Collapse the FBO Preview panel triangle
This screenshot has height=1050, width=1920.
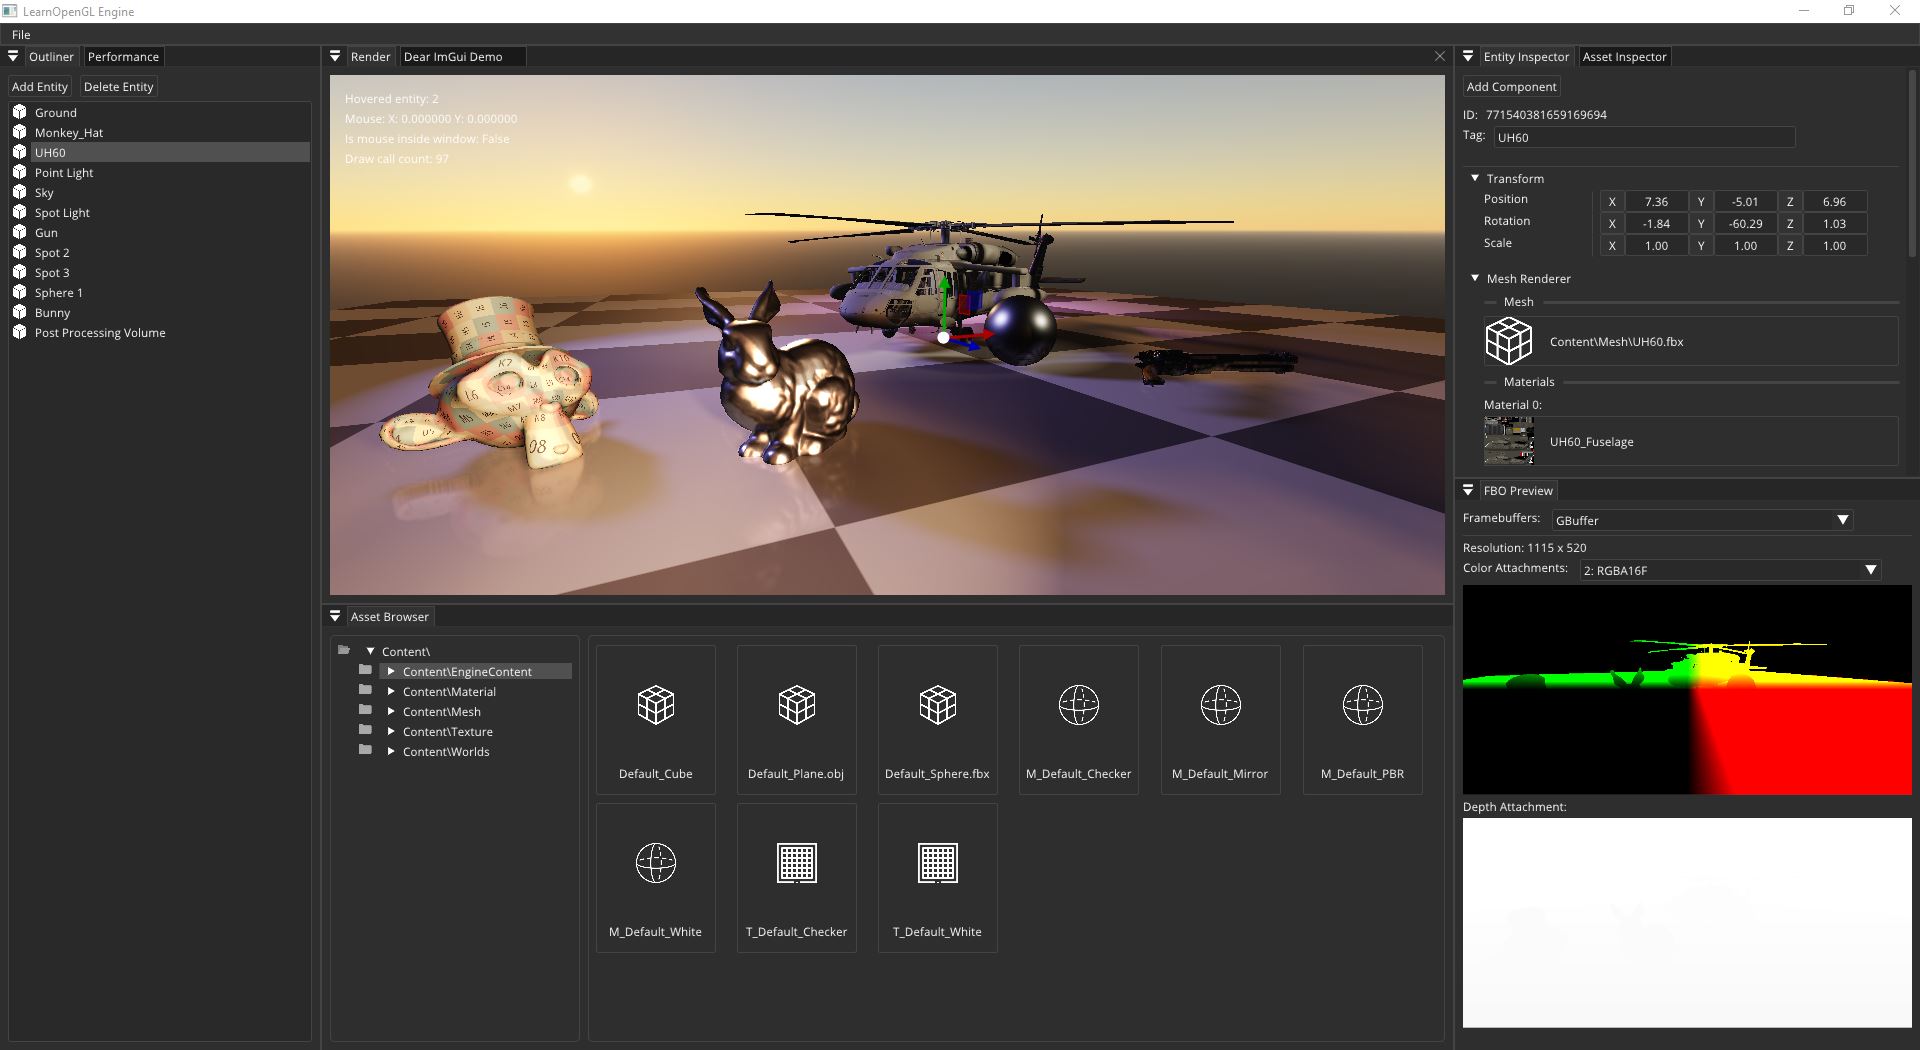pyautogui.click(x=1468, y=491)
